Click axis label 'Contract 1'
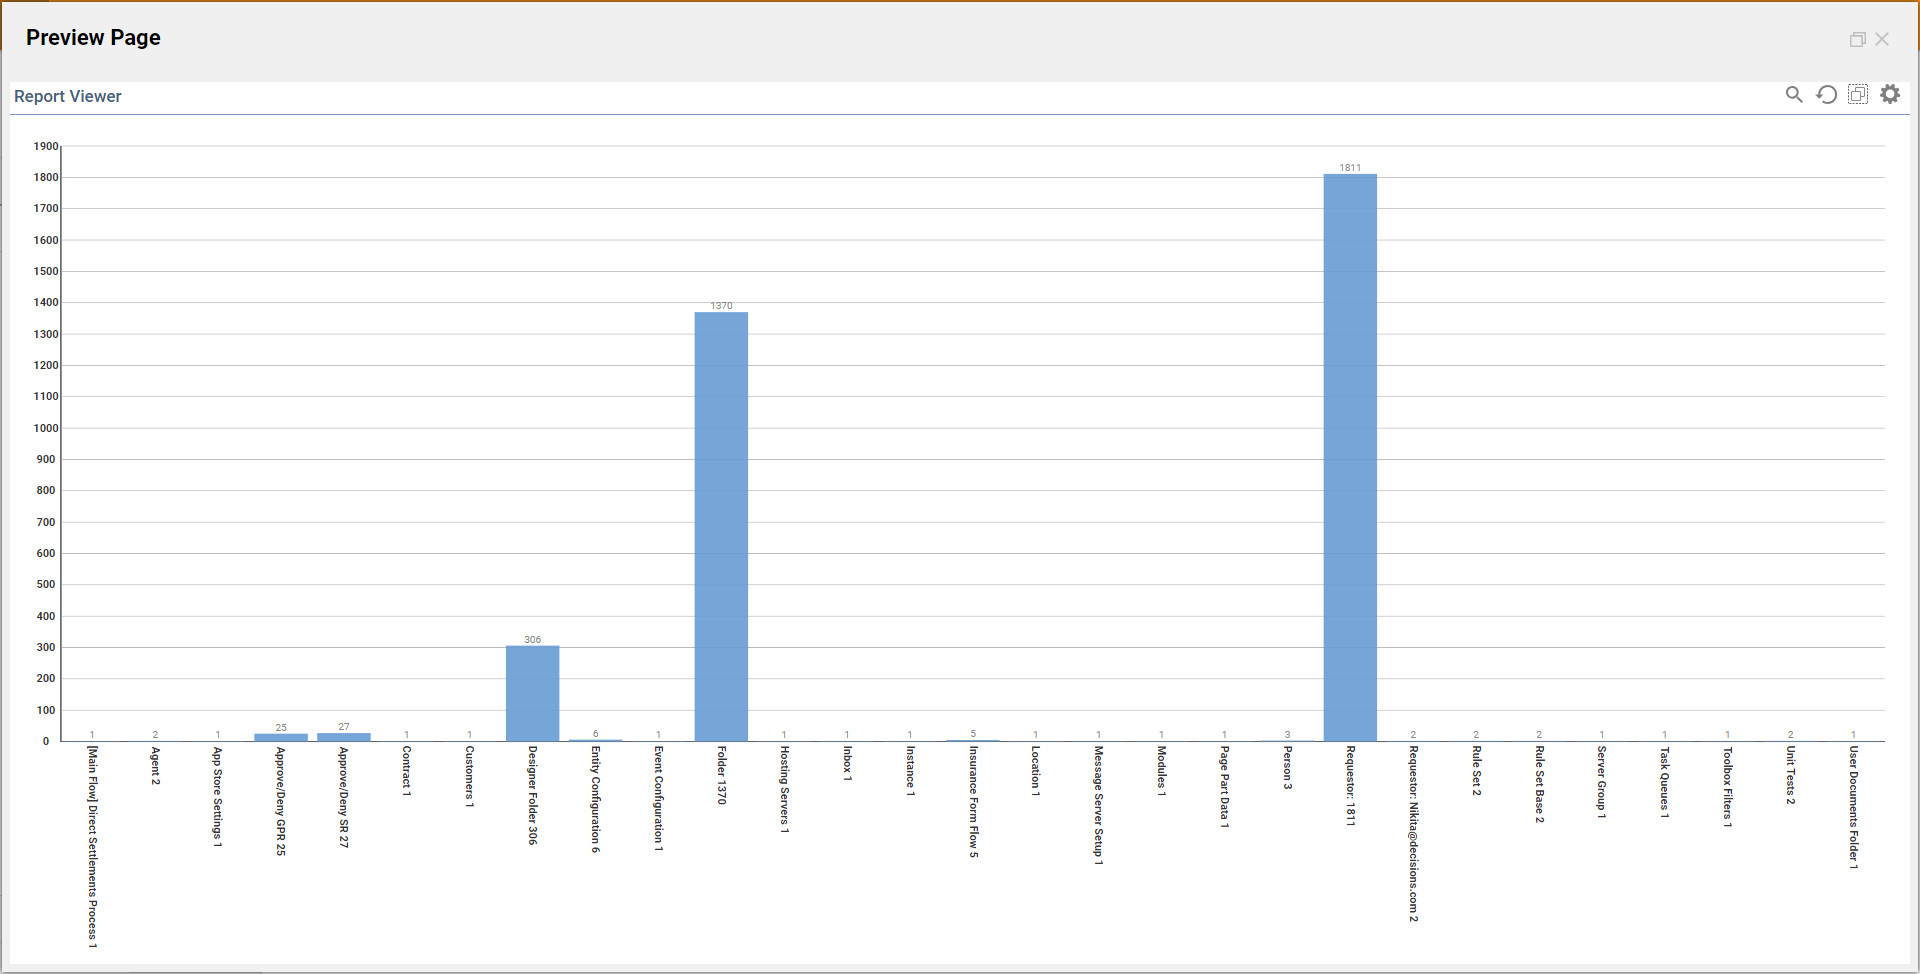The image size is (1920, 974). pos(407,771)
